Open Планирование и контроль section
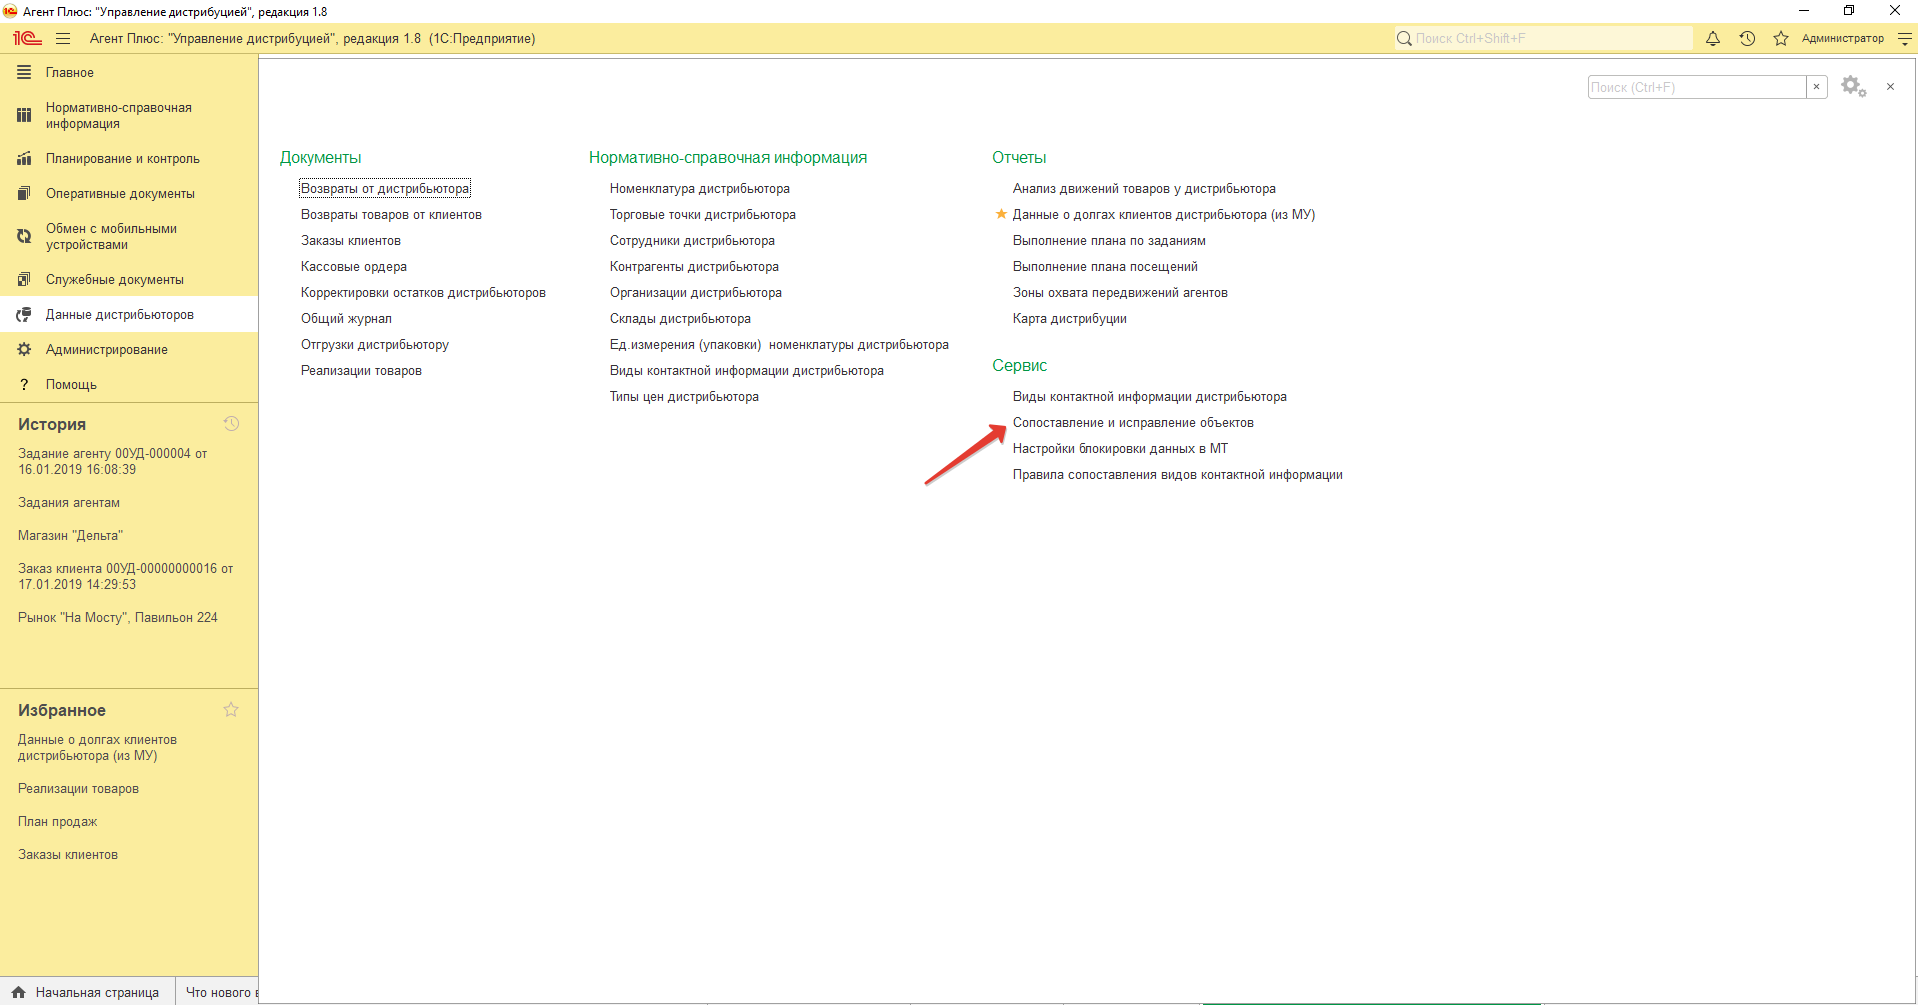 point(129,158)
